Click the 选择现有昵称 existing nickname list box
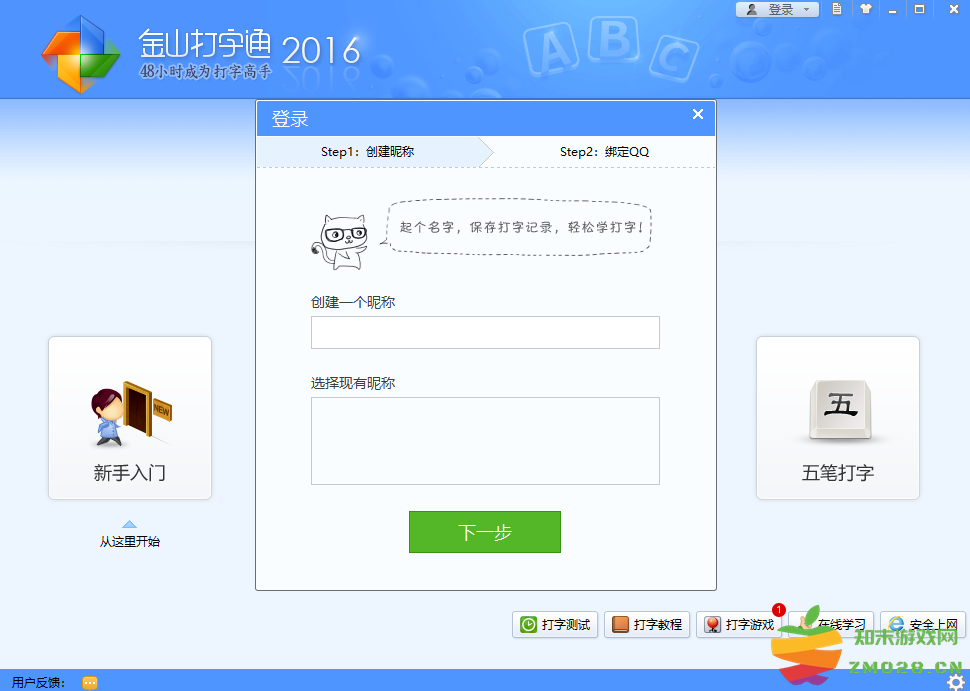 click(485, 441)
